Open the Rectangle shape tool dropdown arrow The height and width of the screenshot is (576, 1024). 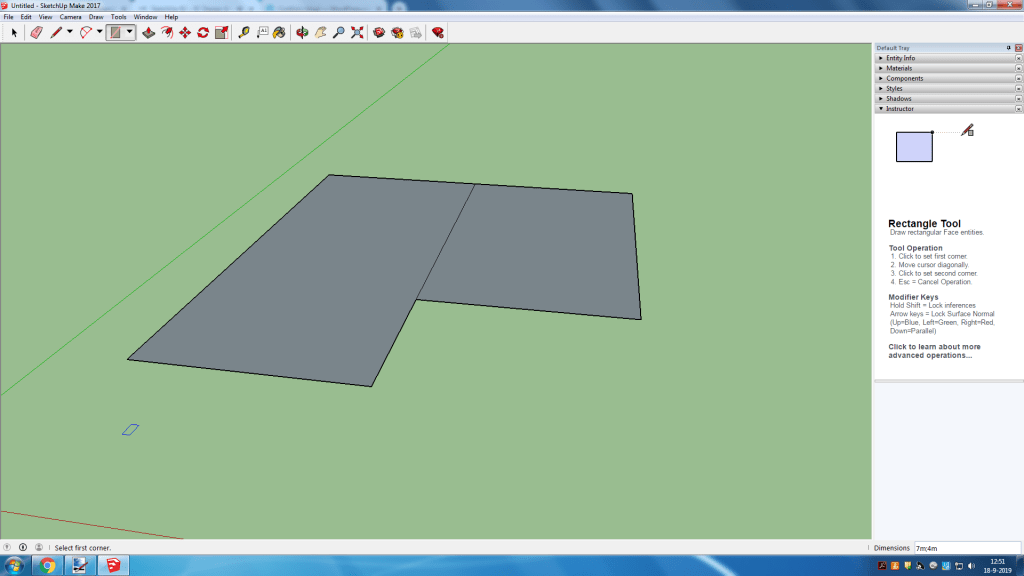point(129,33)
